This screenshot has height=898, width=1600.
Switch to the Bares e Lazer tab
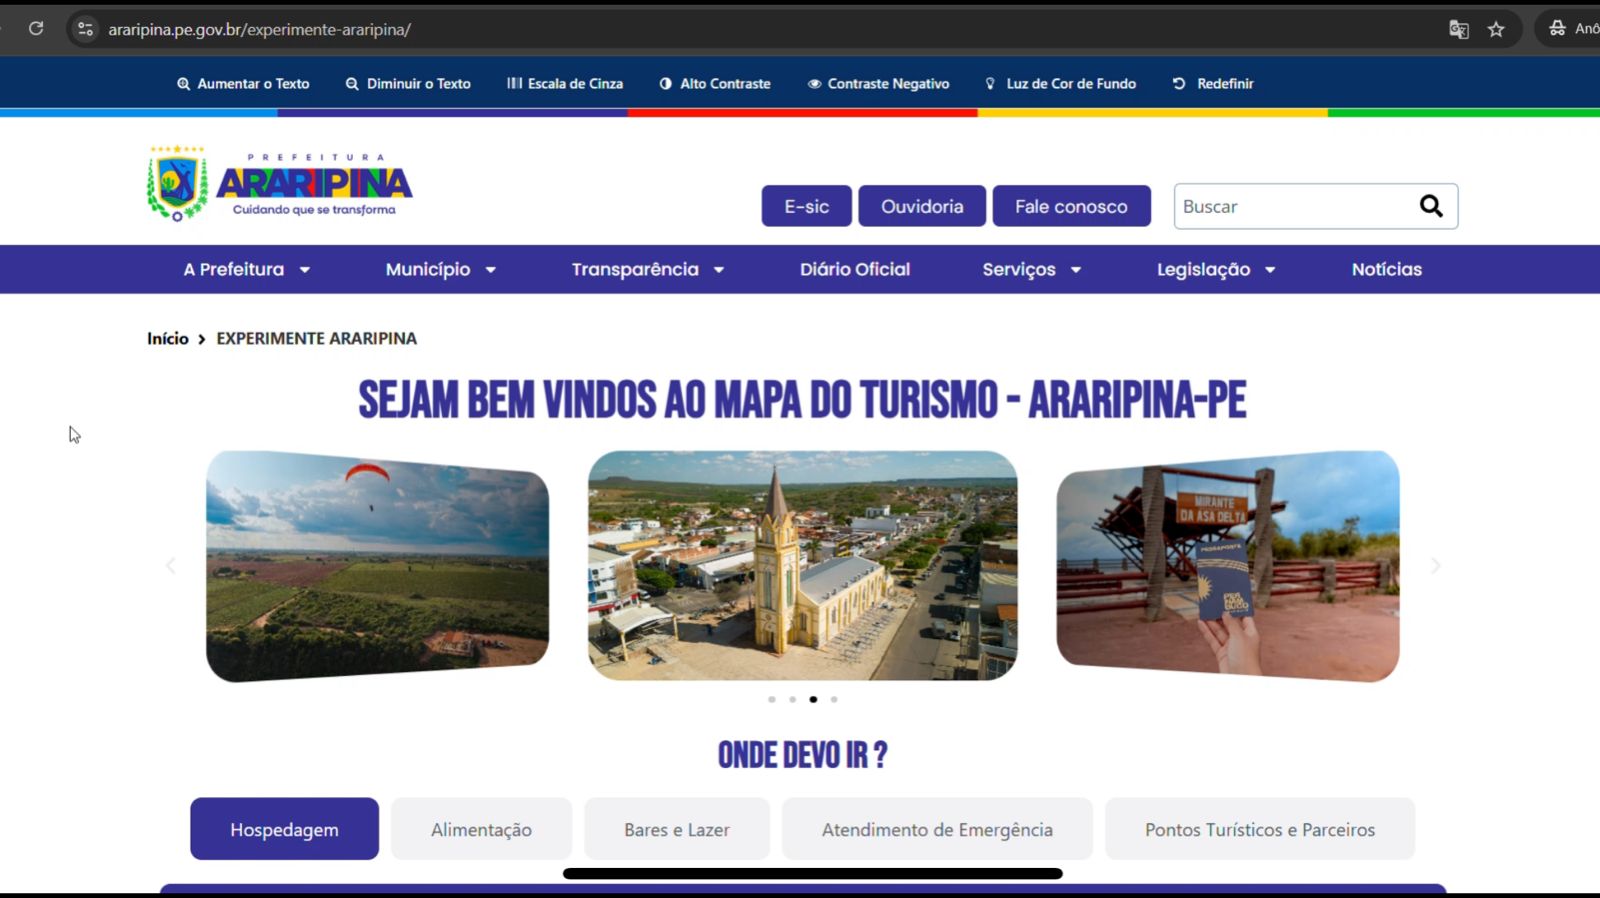(677, 829)
